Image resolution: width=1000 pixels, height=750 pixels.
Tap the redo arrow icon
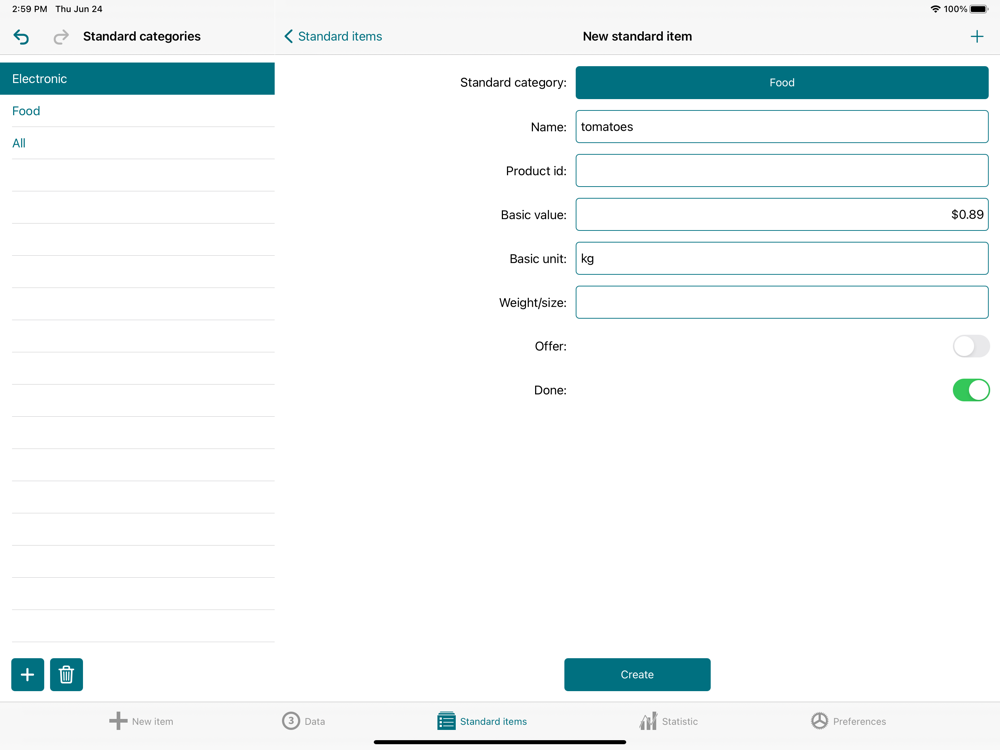click(61, 37)
